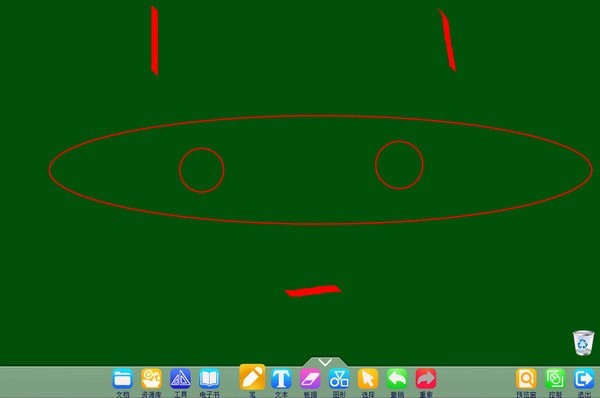This screenshot has width=600, height=398.
Task: Click the right slanted red stroke
Action: coord(447,40)
